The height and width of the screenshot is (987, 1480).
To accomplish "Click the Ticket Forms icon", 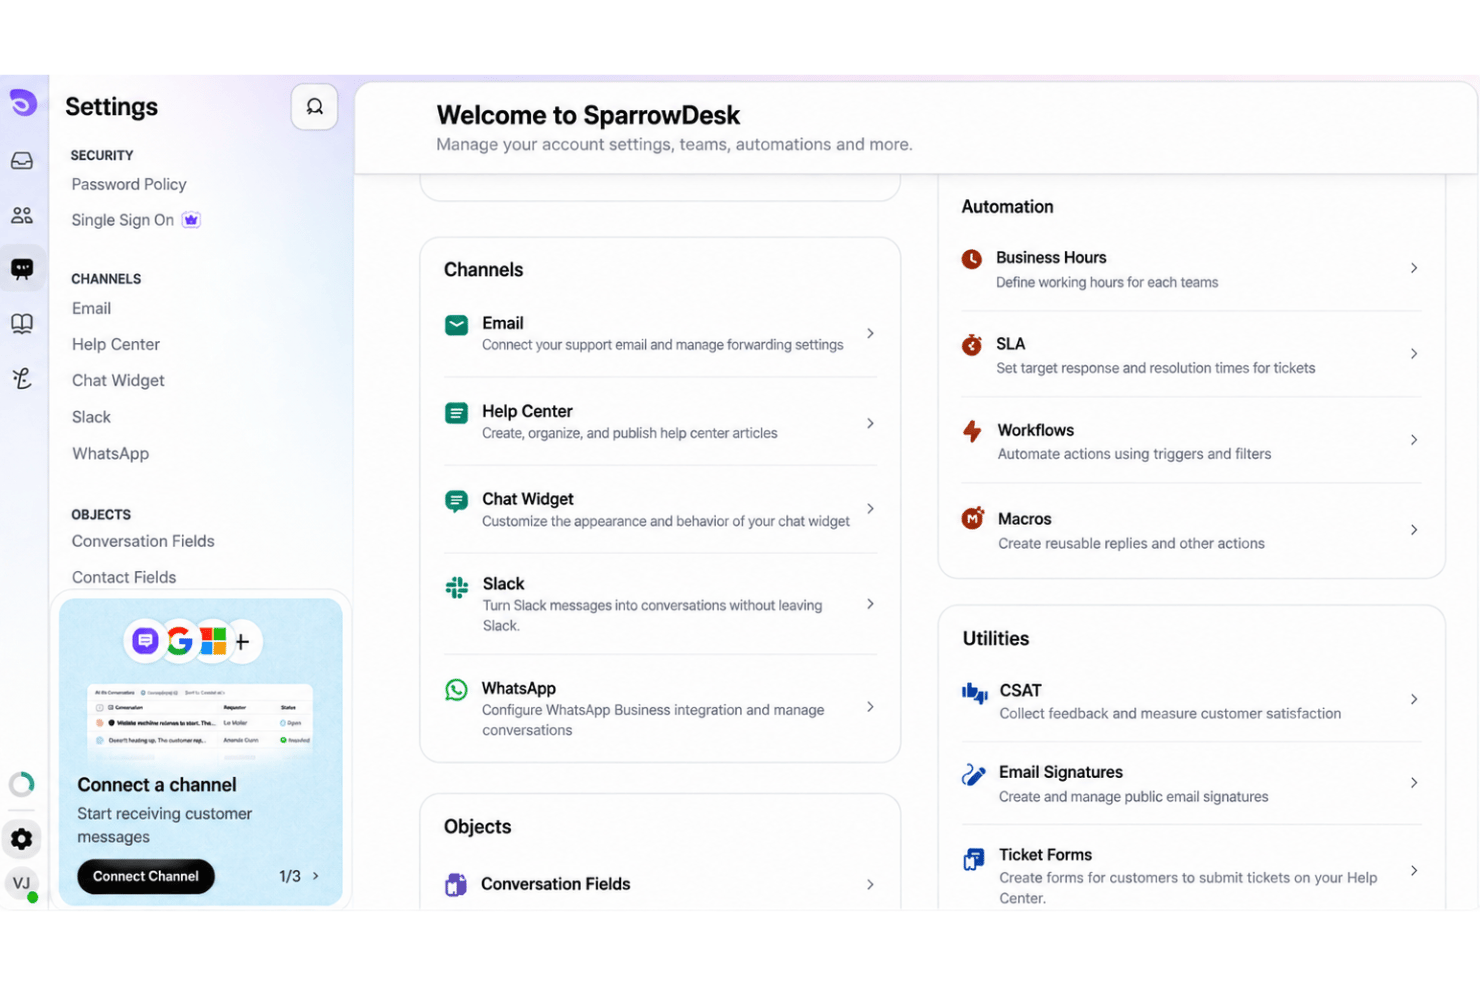I will pyautogui.click(x=974, y=859).
